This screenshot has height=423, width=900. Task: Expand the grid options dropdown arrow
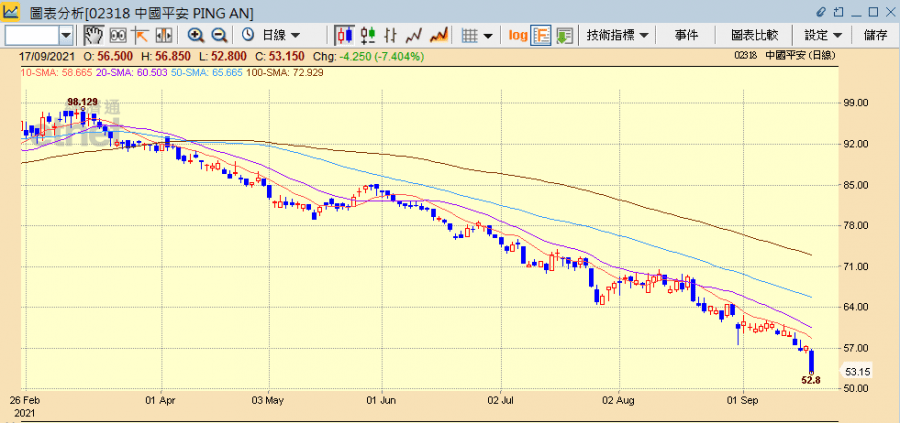[488, 35]
